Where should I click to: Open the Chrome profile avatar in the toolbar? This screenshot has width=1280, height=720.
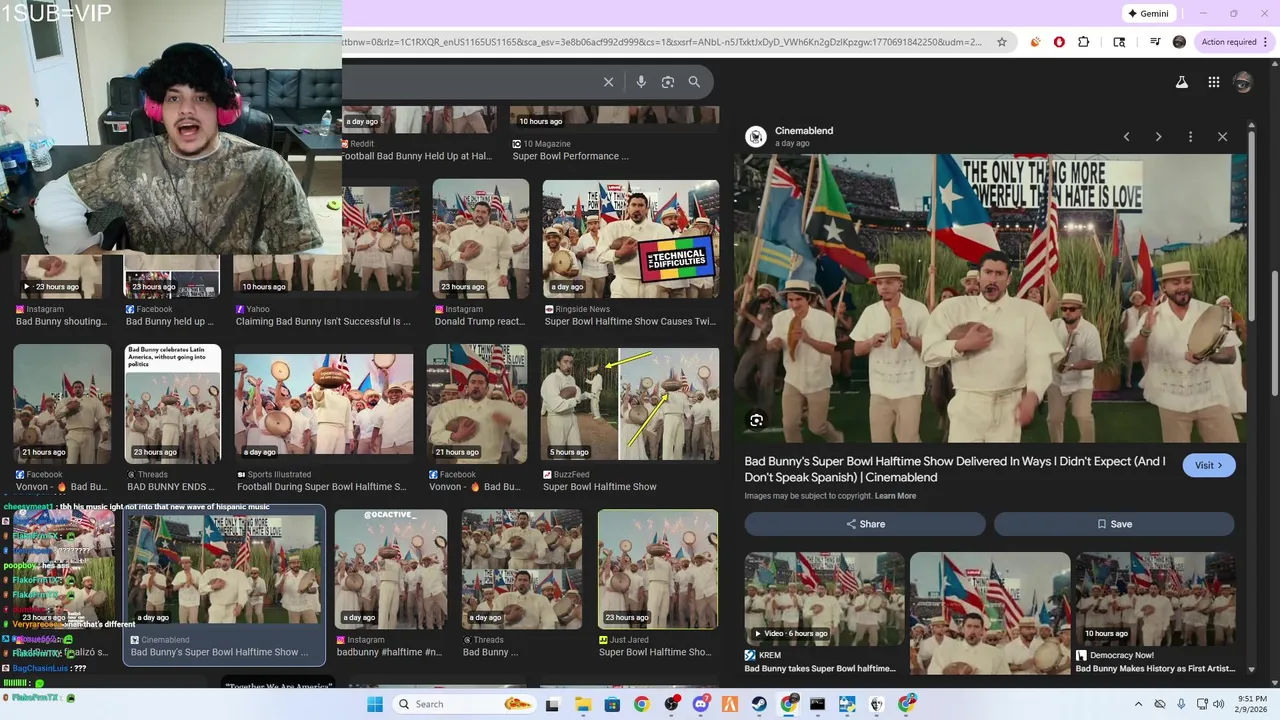point(1179,42)
